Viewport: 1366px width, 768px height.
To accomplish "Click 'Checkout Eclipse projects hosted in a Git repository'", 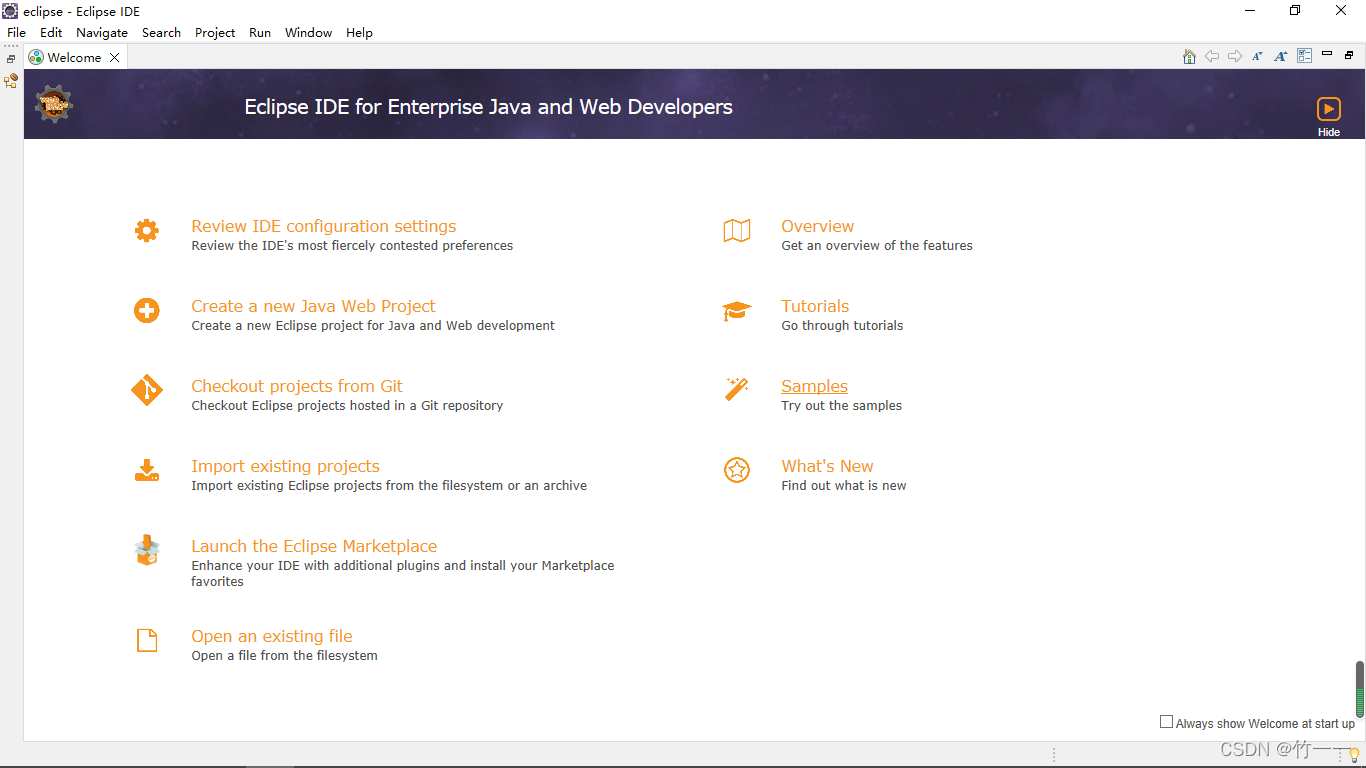I will tap(347, 405).
